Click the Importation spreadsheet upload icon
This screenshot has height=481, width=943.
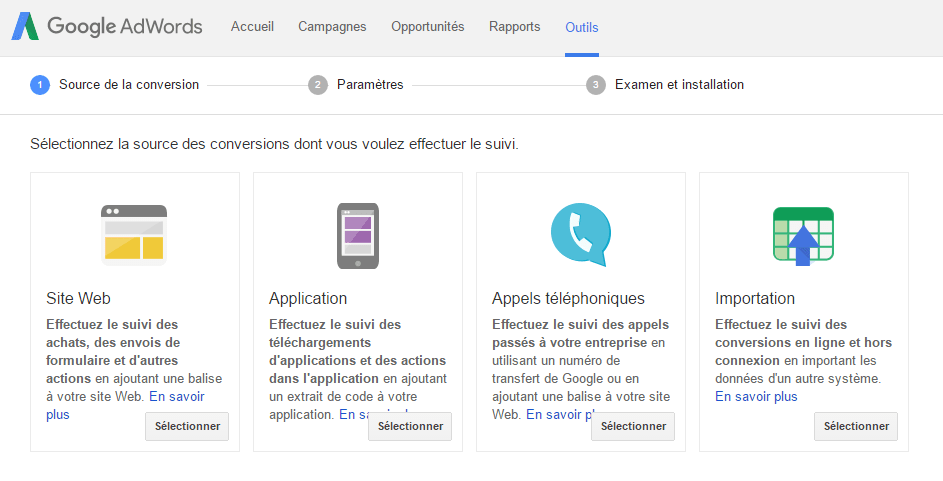803,236
